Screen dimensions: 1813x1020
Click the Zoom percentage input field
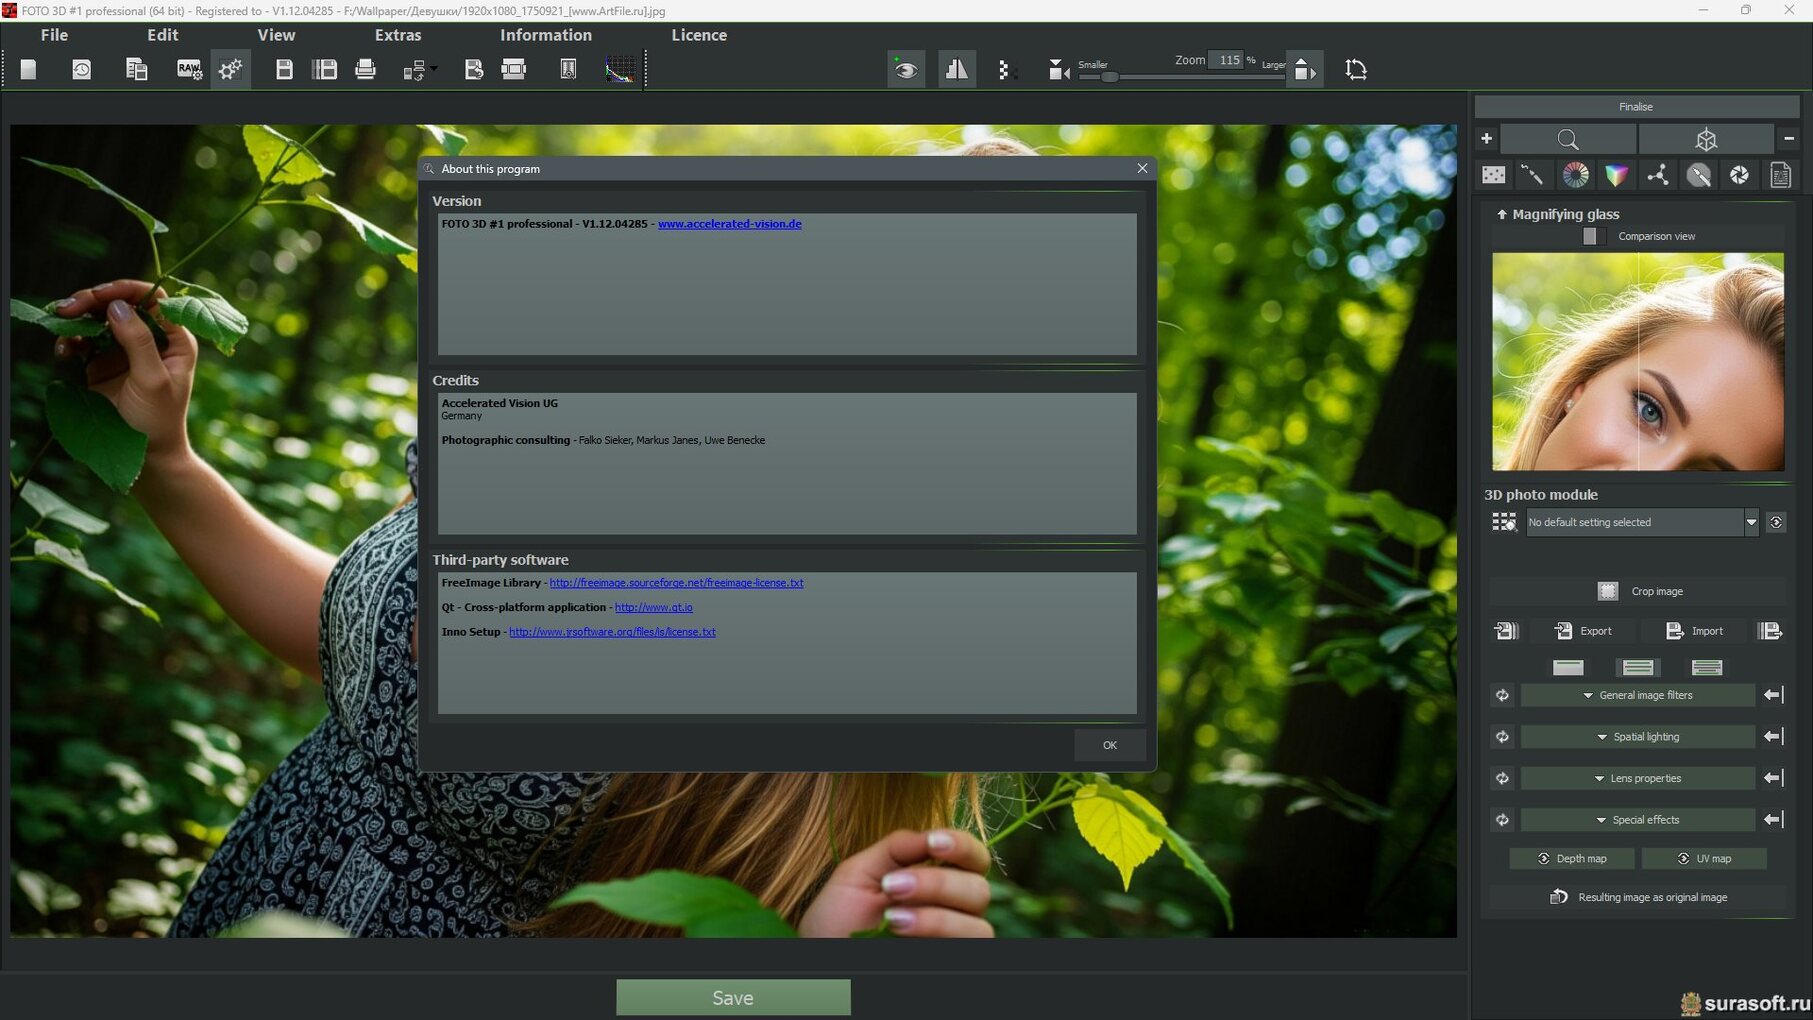[x=1227, y=60]
